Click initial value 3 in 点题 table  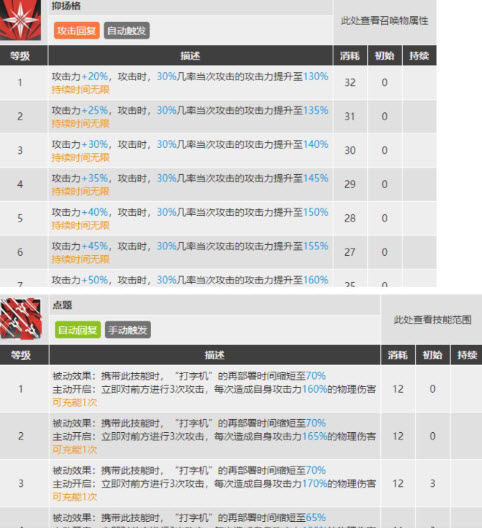pos(432,483)
